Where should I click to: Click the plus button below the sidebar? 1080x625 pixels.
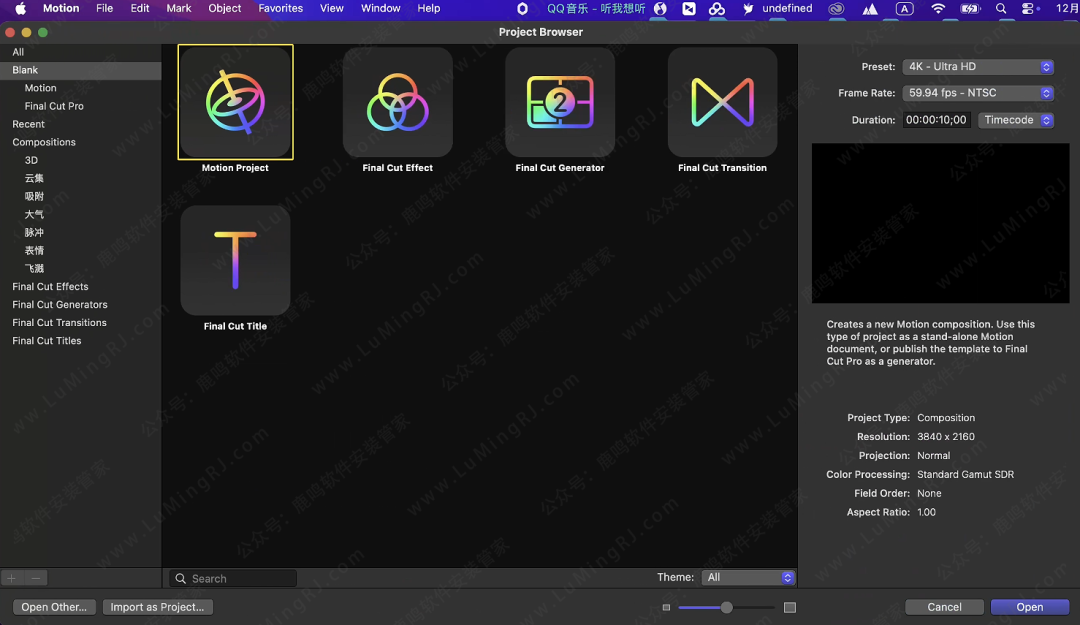(x=12, y=578)
